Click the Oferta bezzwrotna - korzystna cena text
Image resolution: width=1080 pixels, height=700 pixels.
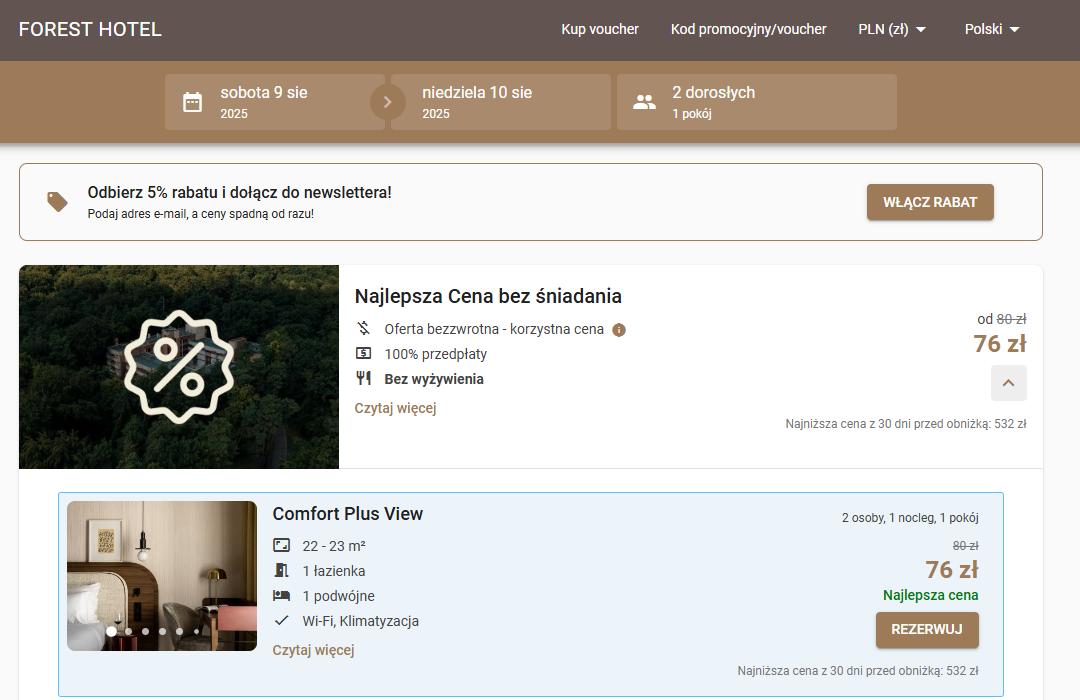pos(494,329)
